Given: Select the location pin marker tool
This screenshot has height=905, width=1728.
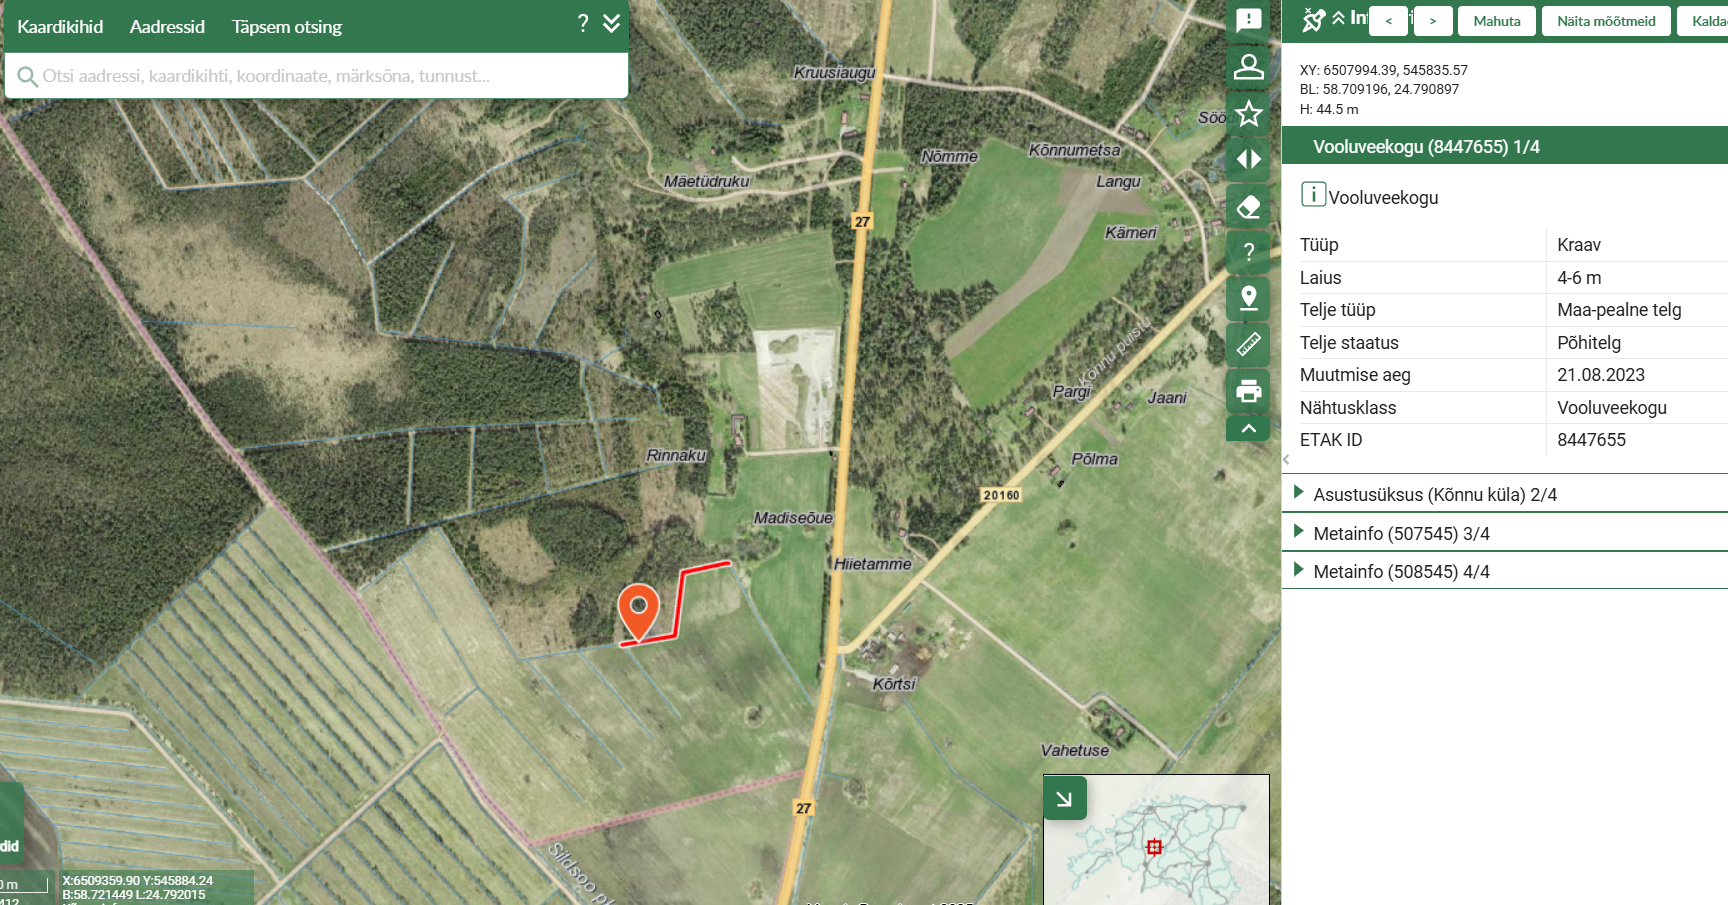Looking at the screenshot, I should [1248, 298].
